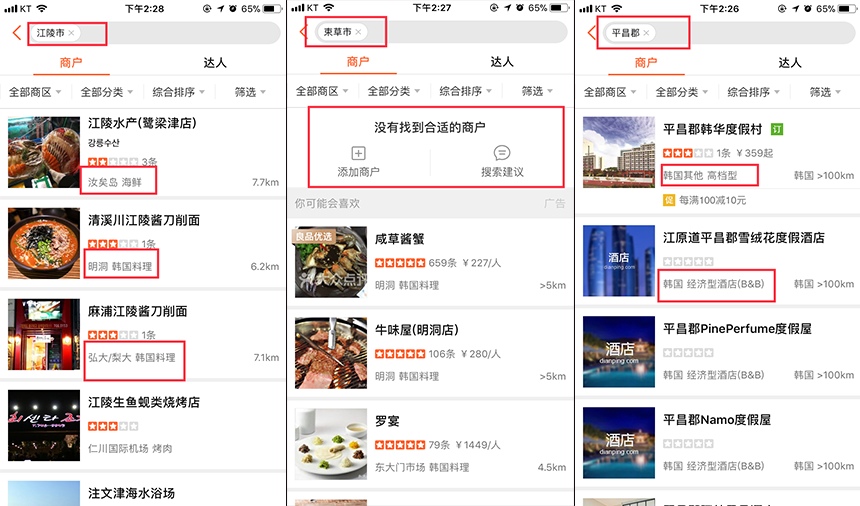Tap the 清溪川江陵酱刀削面 noodle thumbnail

point(43,244)
